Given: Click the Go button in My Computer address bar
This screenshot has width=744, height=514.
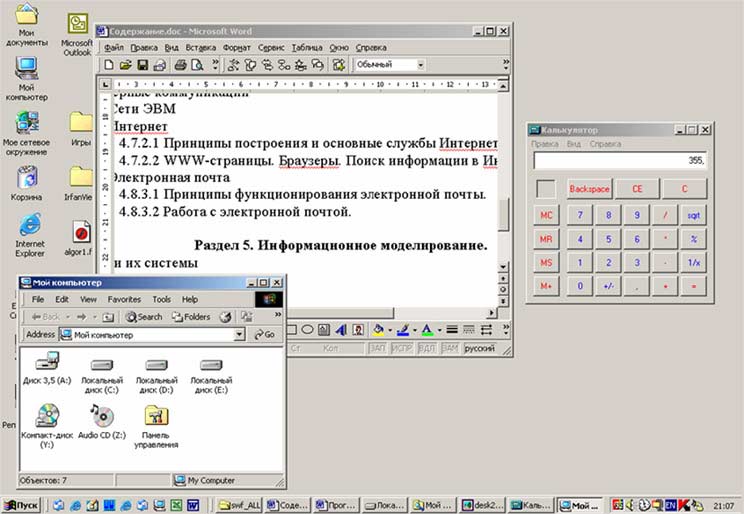Looking at the screenshot, I should click(x=265, y=335).
